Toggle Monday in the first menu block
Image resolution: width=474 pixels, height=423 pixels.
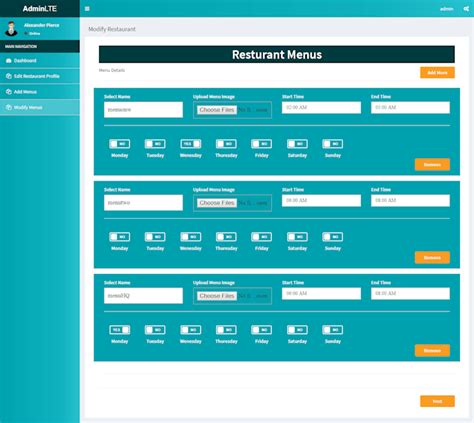120,144
